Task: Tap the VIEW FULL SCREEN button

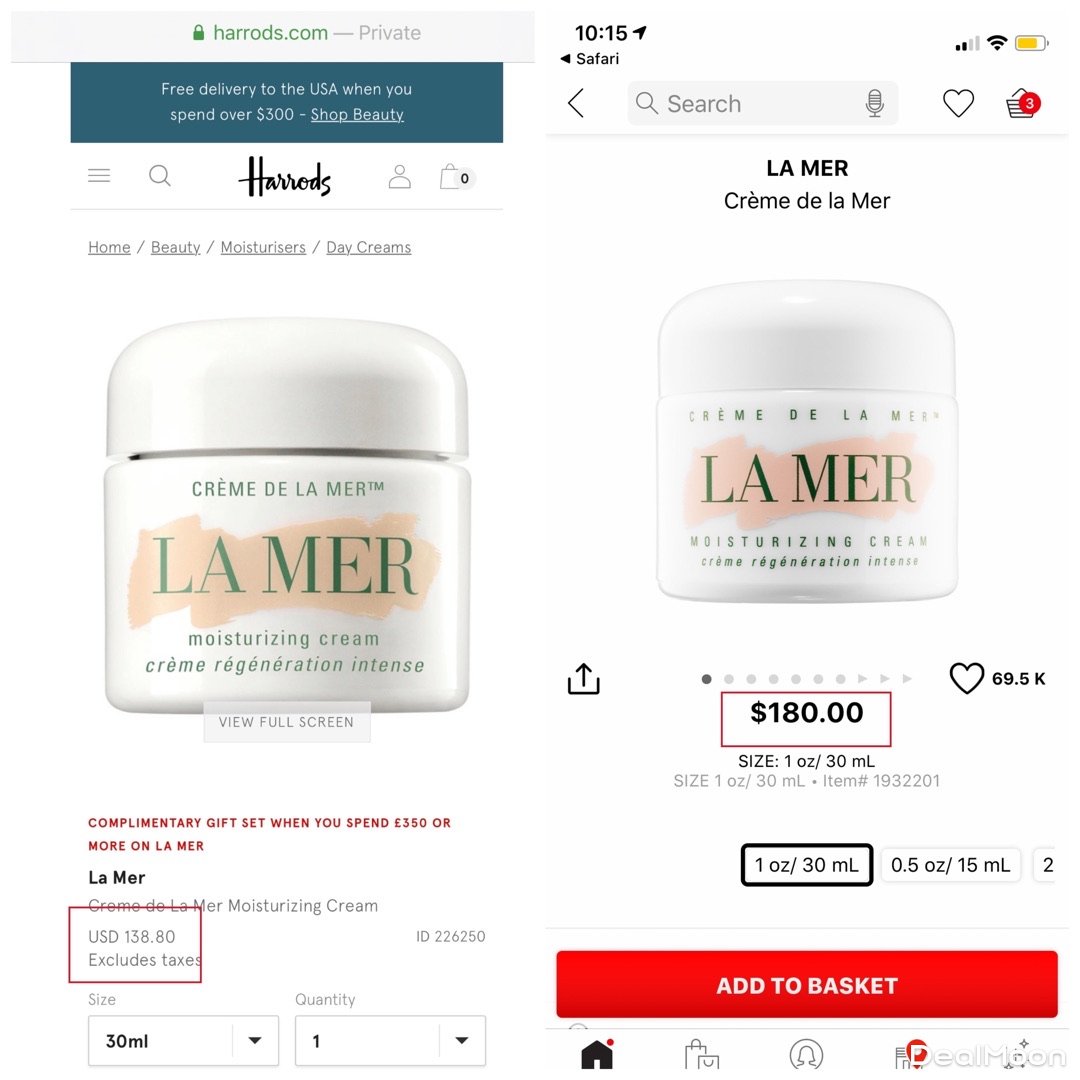Action: tap(287, 722)
